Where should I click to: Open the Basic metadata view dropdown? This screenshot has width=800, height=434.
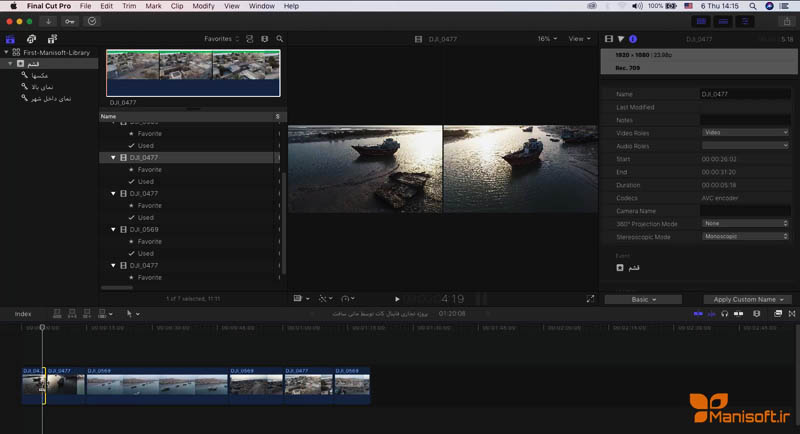point(643,299)
